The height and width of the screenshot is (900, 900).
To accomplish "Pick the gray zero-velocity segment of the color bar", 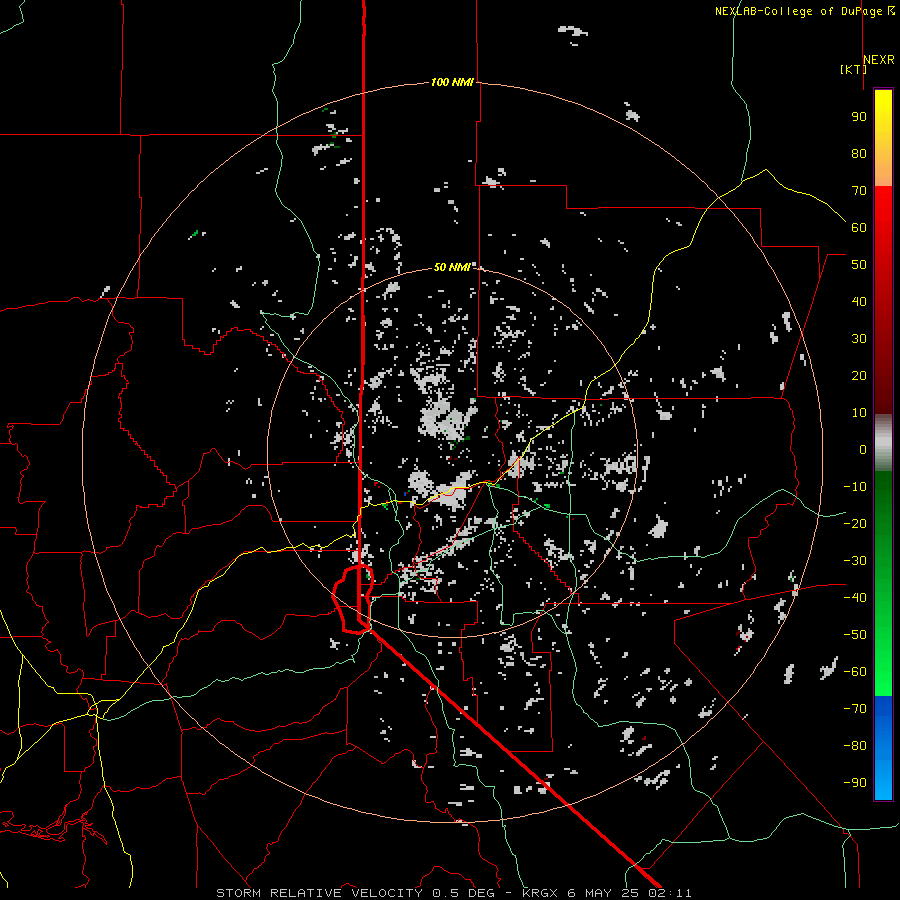I will (883, 443).
